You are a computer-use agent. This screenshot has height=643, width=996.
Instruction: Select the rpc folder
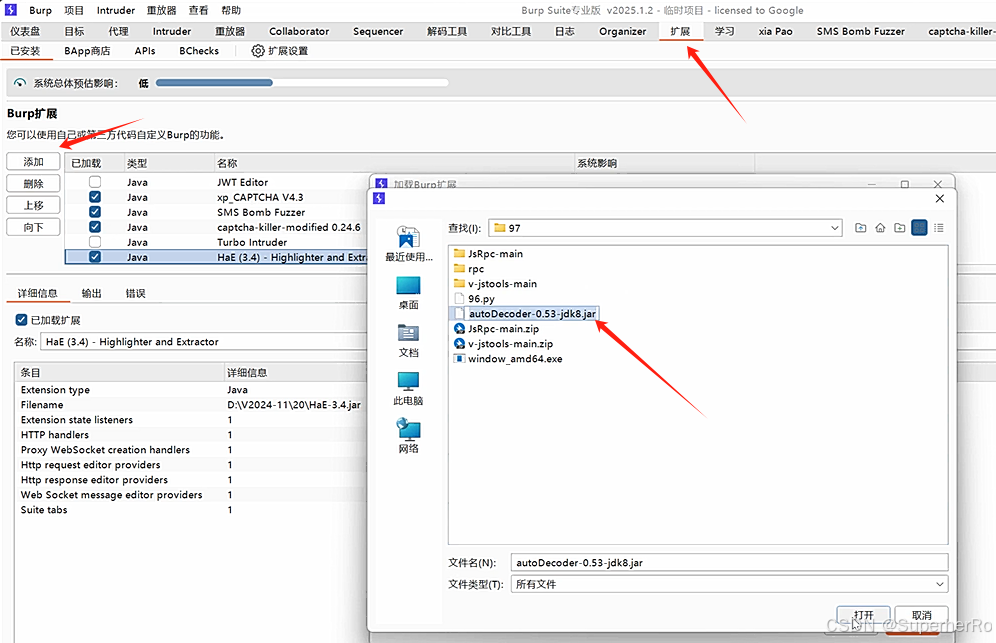point(469,269)
